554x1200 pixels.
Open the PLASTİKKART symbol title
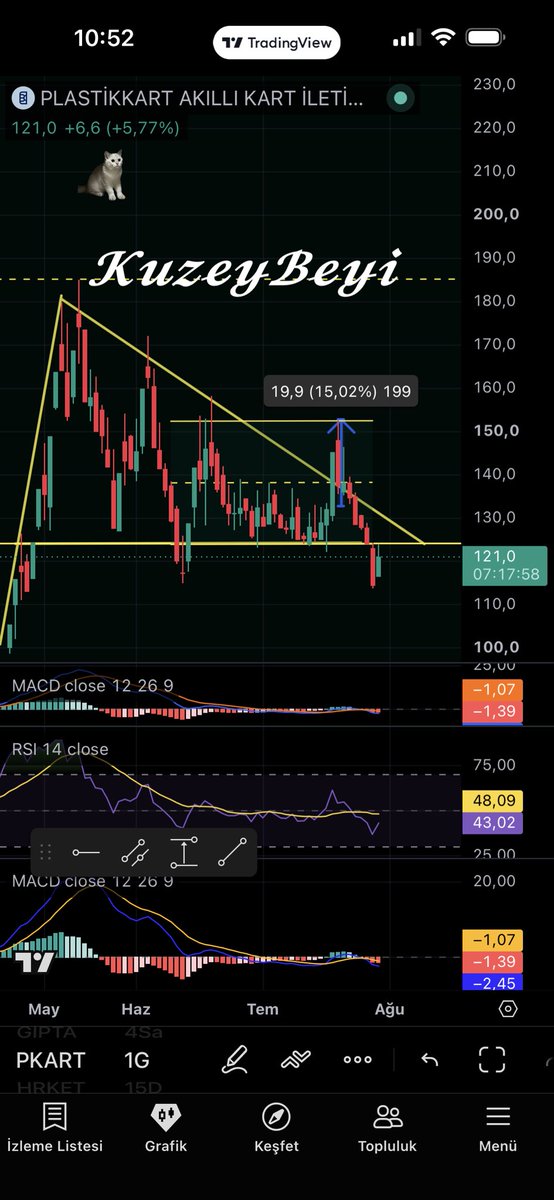point(201,98)
